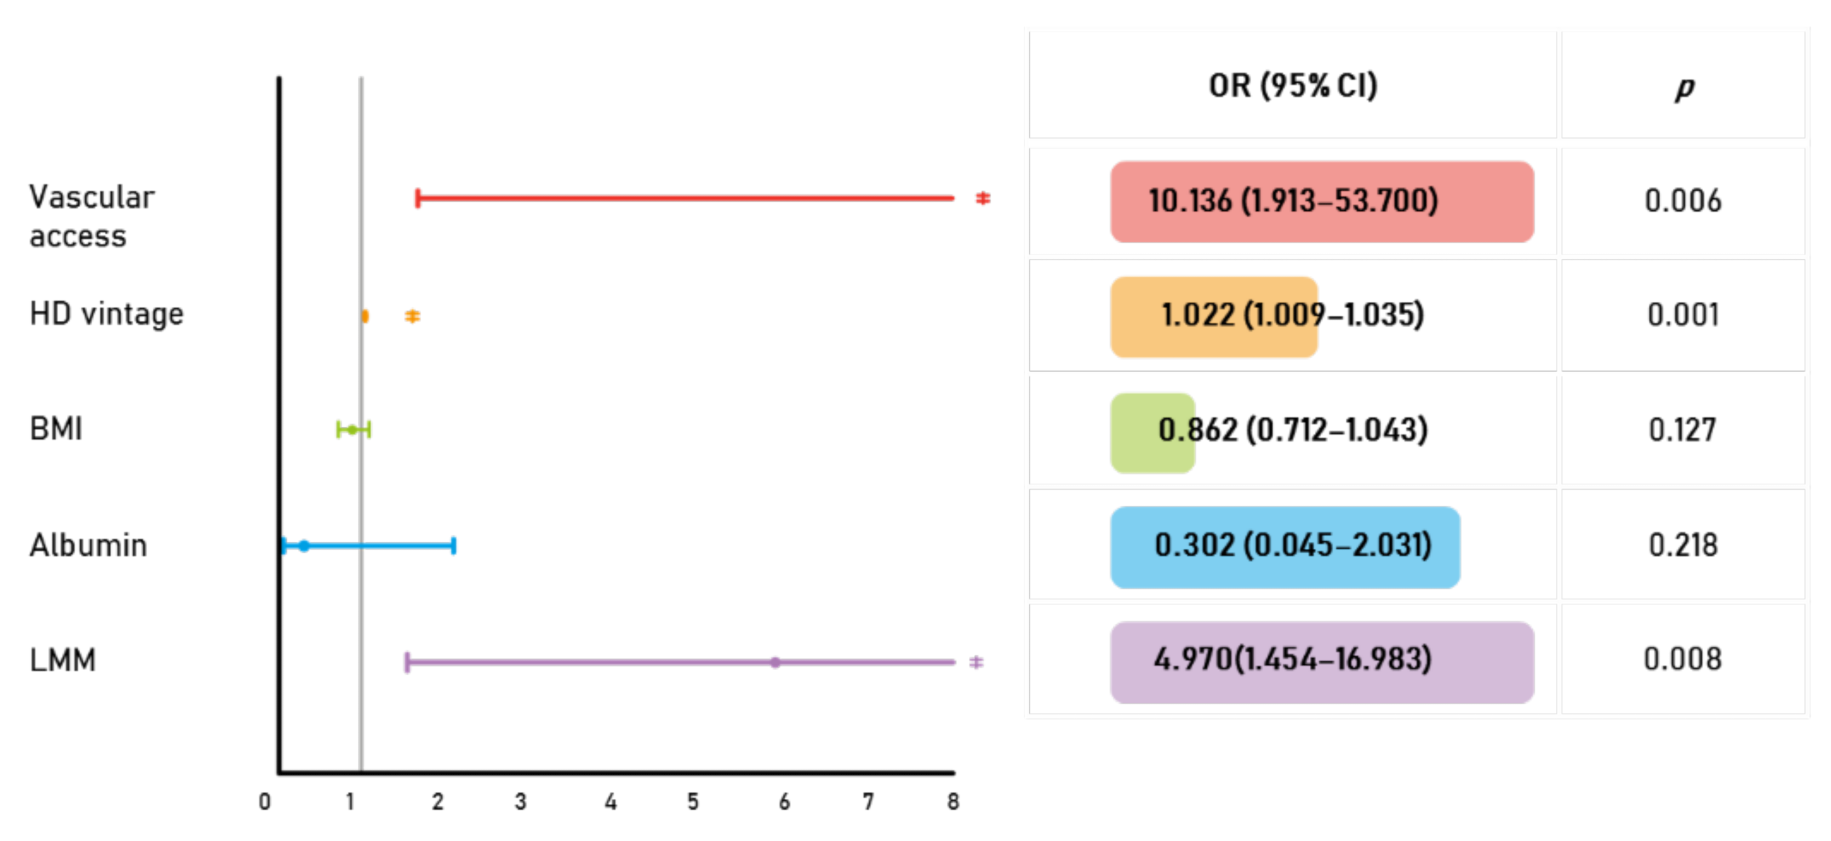Select the p value 0.127 for BMI
1831x841 pixels.
click(x=1682, y=430)
